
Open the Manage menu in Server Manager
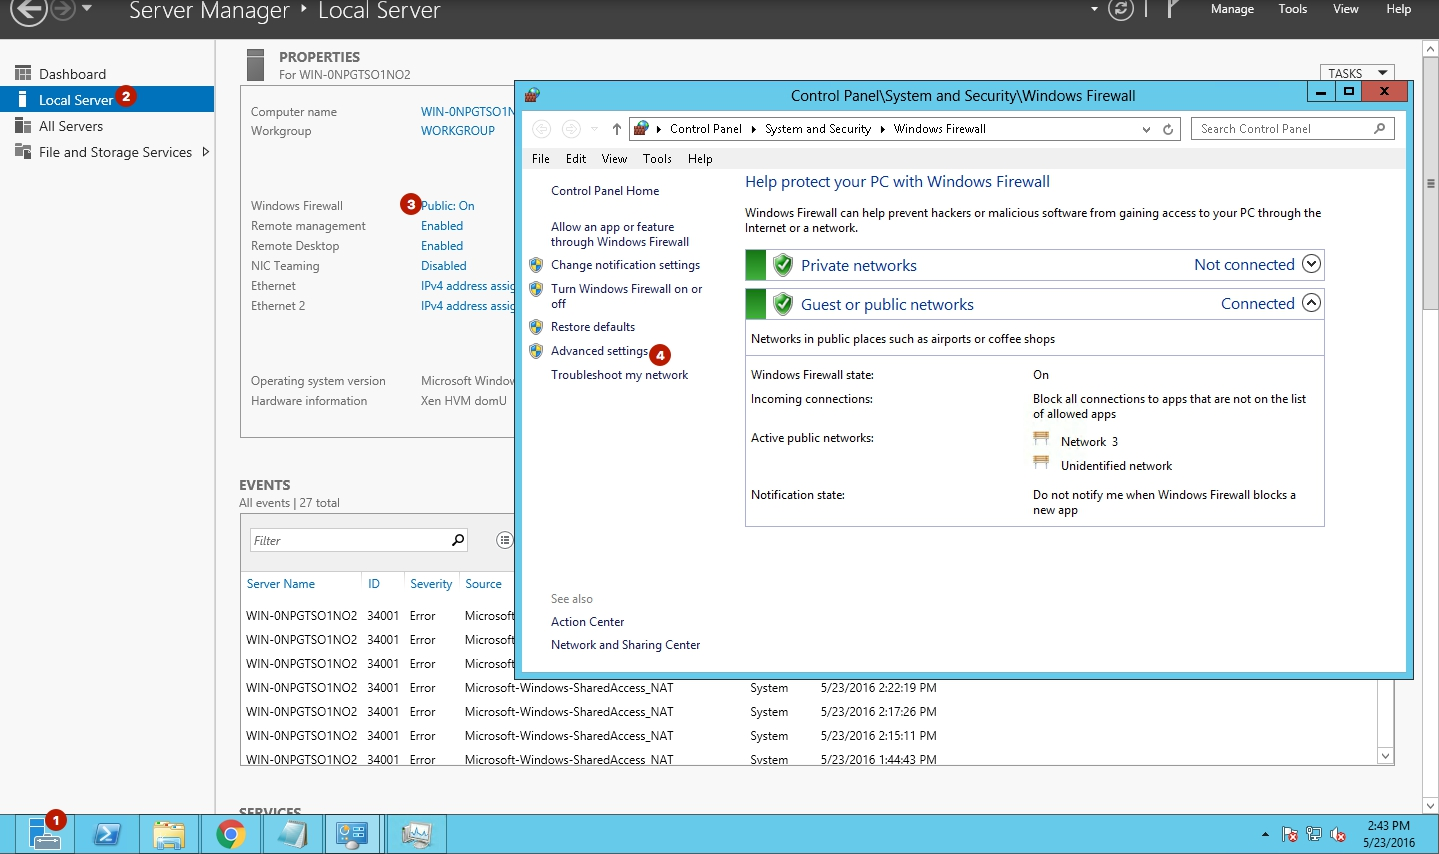1232,9
